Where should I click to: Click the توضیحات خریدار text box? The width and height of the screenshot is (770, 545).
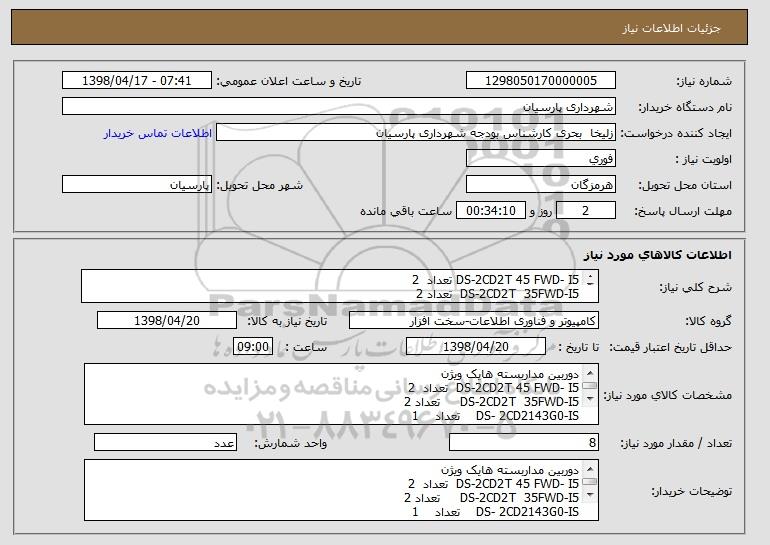[x=341, y=490]
